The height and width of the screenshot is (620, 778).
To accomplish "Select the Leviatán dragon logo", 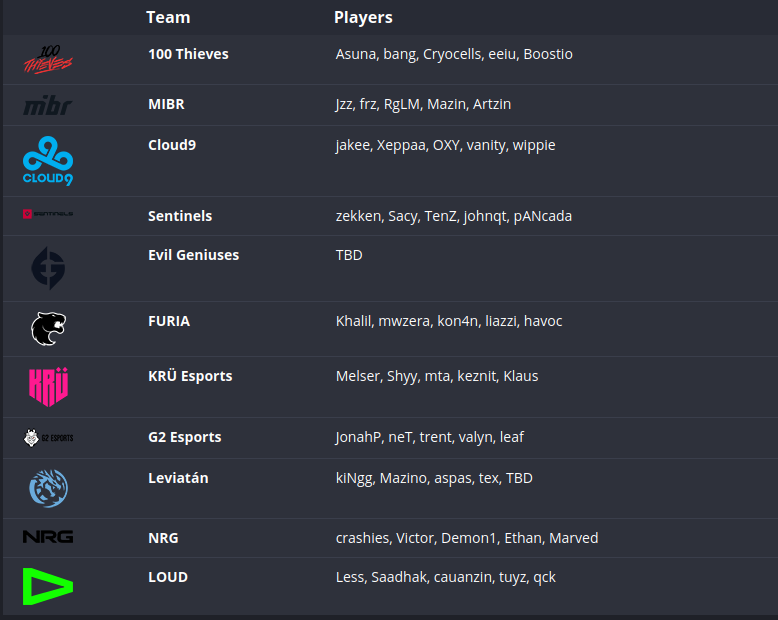I will coord(48,489).
